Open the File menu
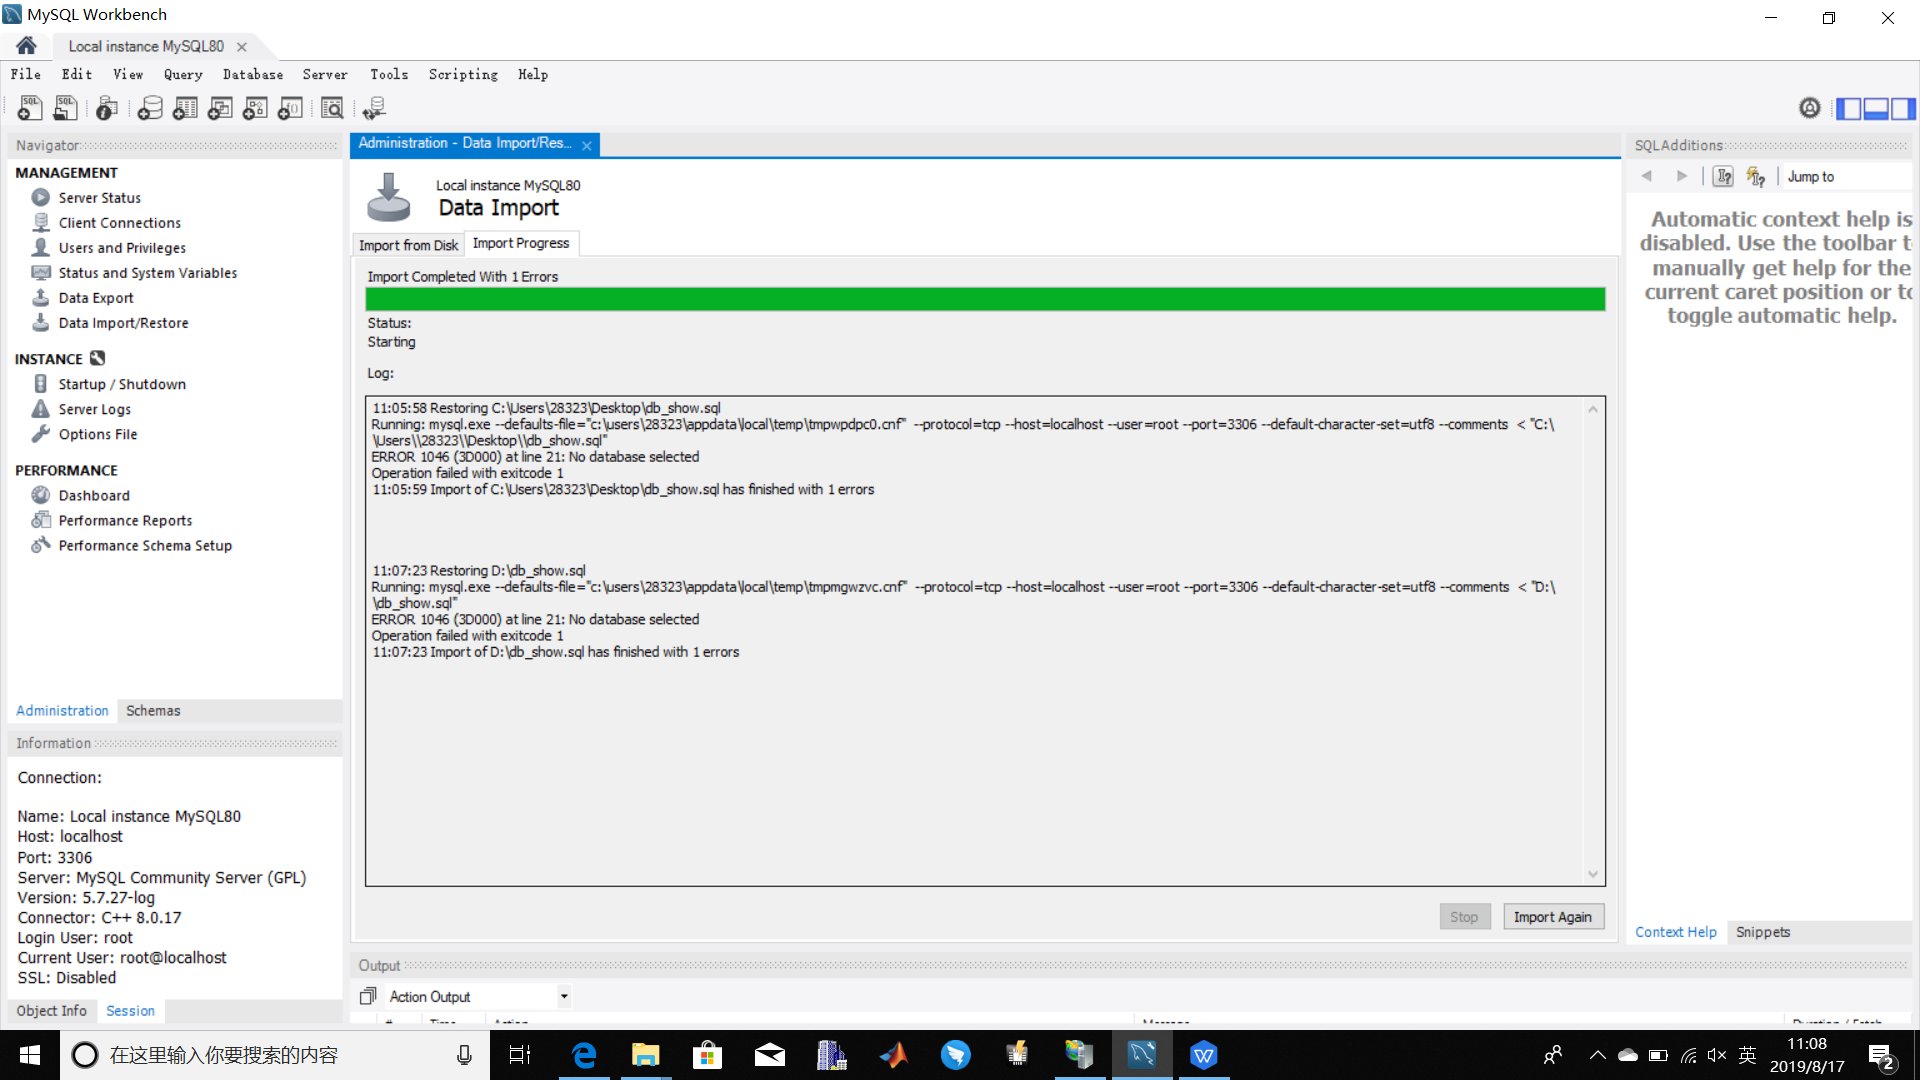The image size is (1920, 1080). point(26,74)
